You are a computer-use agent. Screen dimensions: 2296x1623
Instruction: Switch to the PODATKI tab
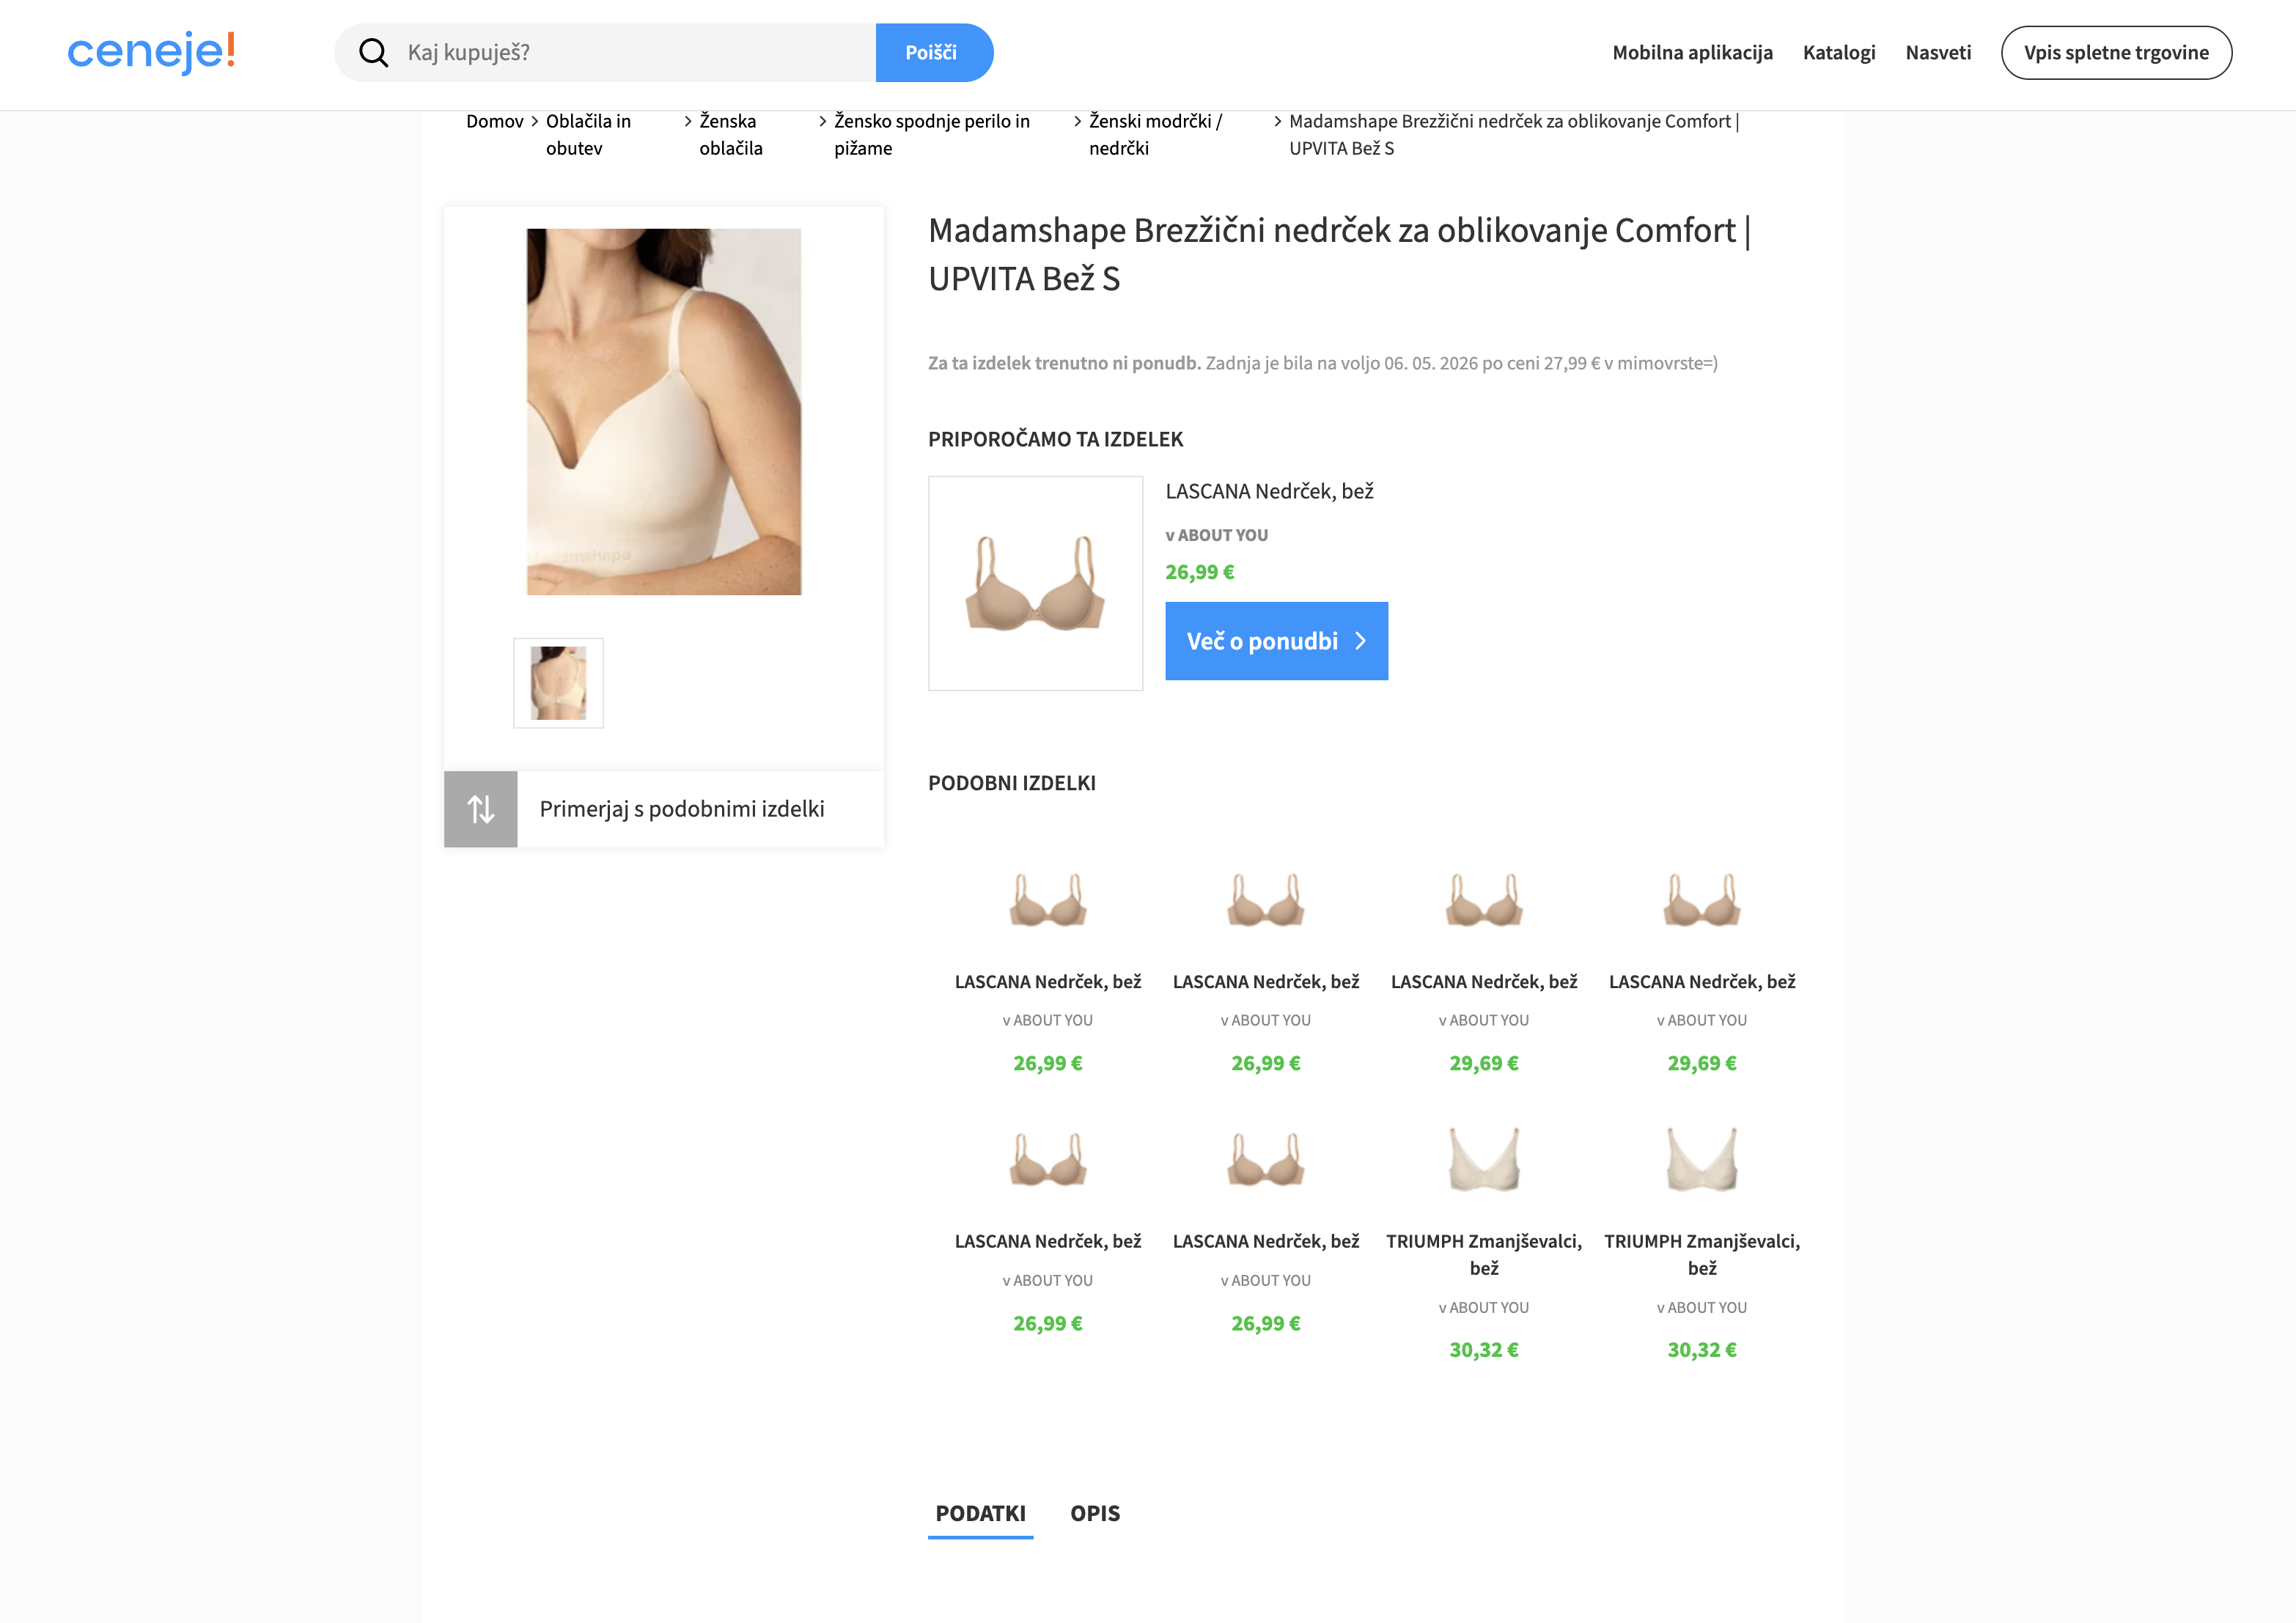point(980,1513)
